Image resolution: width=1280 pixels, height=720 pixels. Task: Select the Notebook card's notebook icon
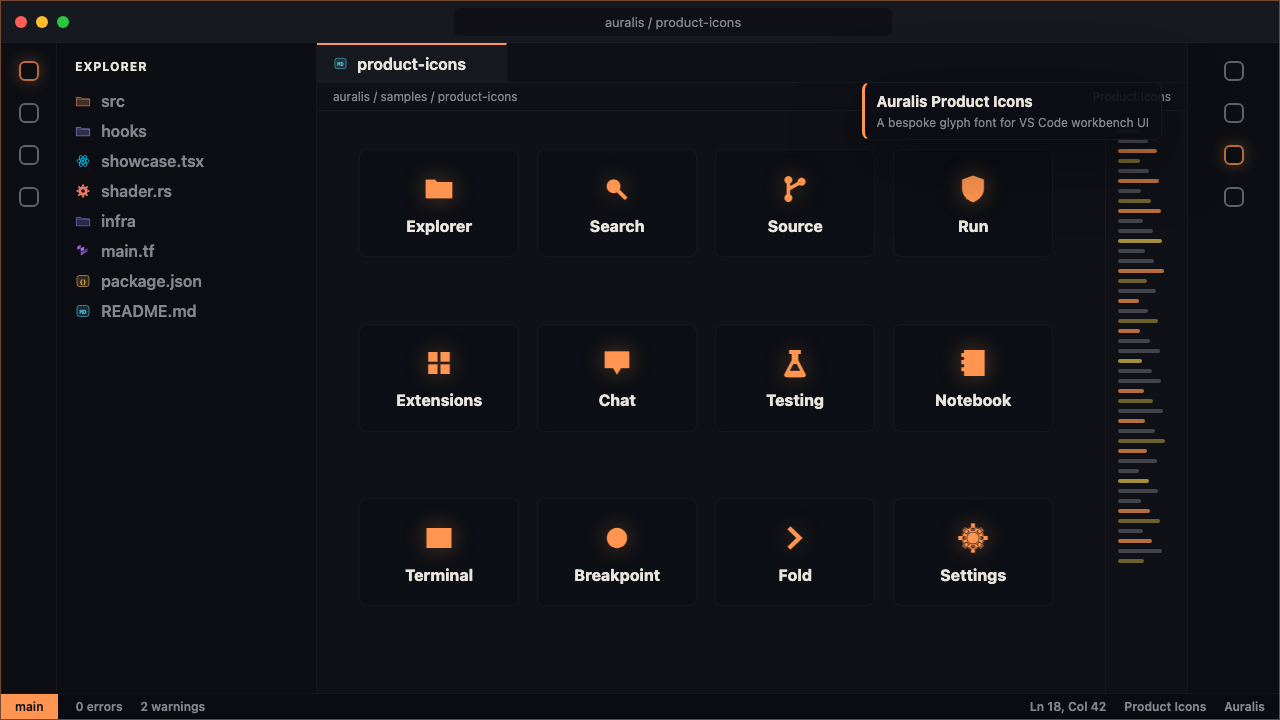973,363
